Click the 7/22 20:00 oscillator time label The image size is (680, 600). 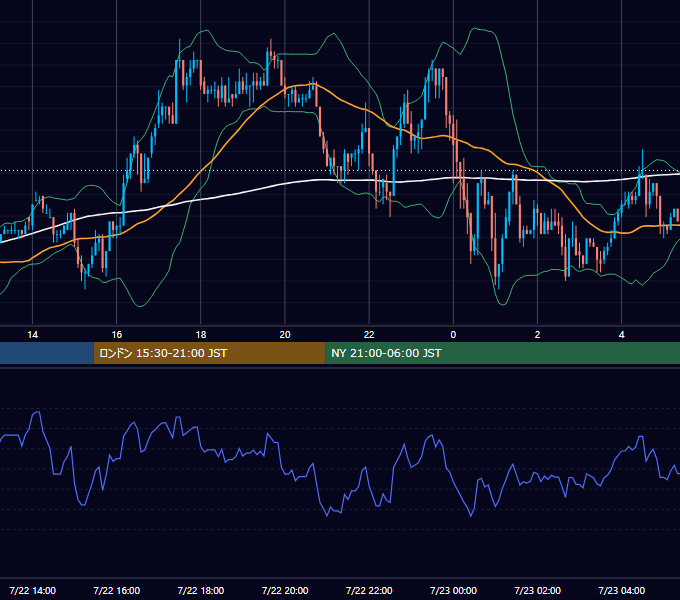[285, 590]
